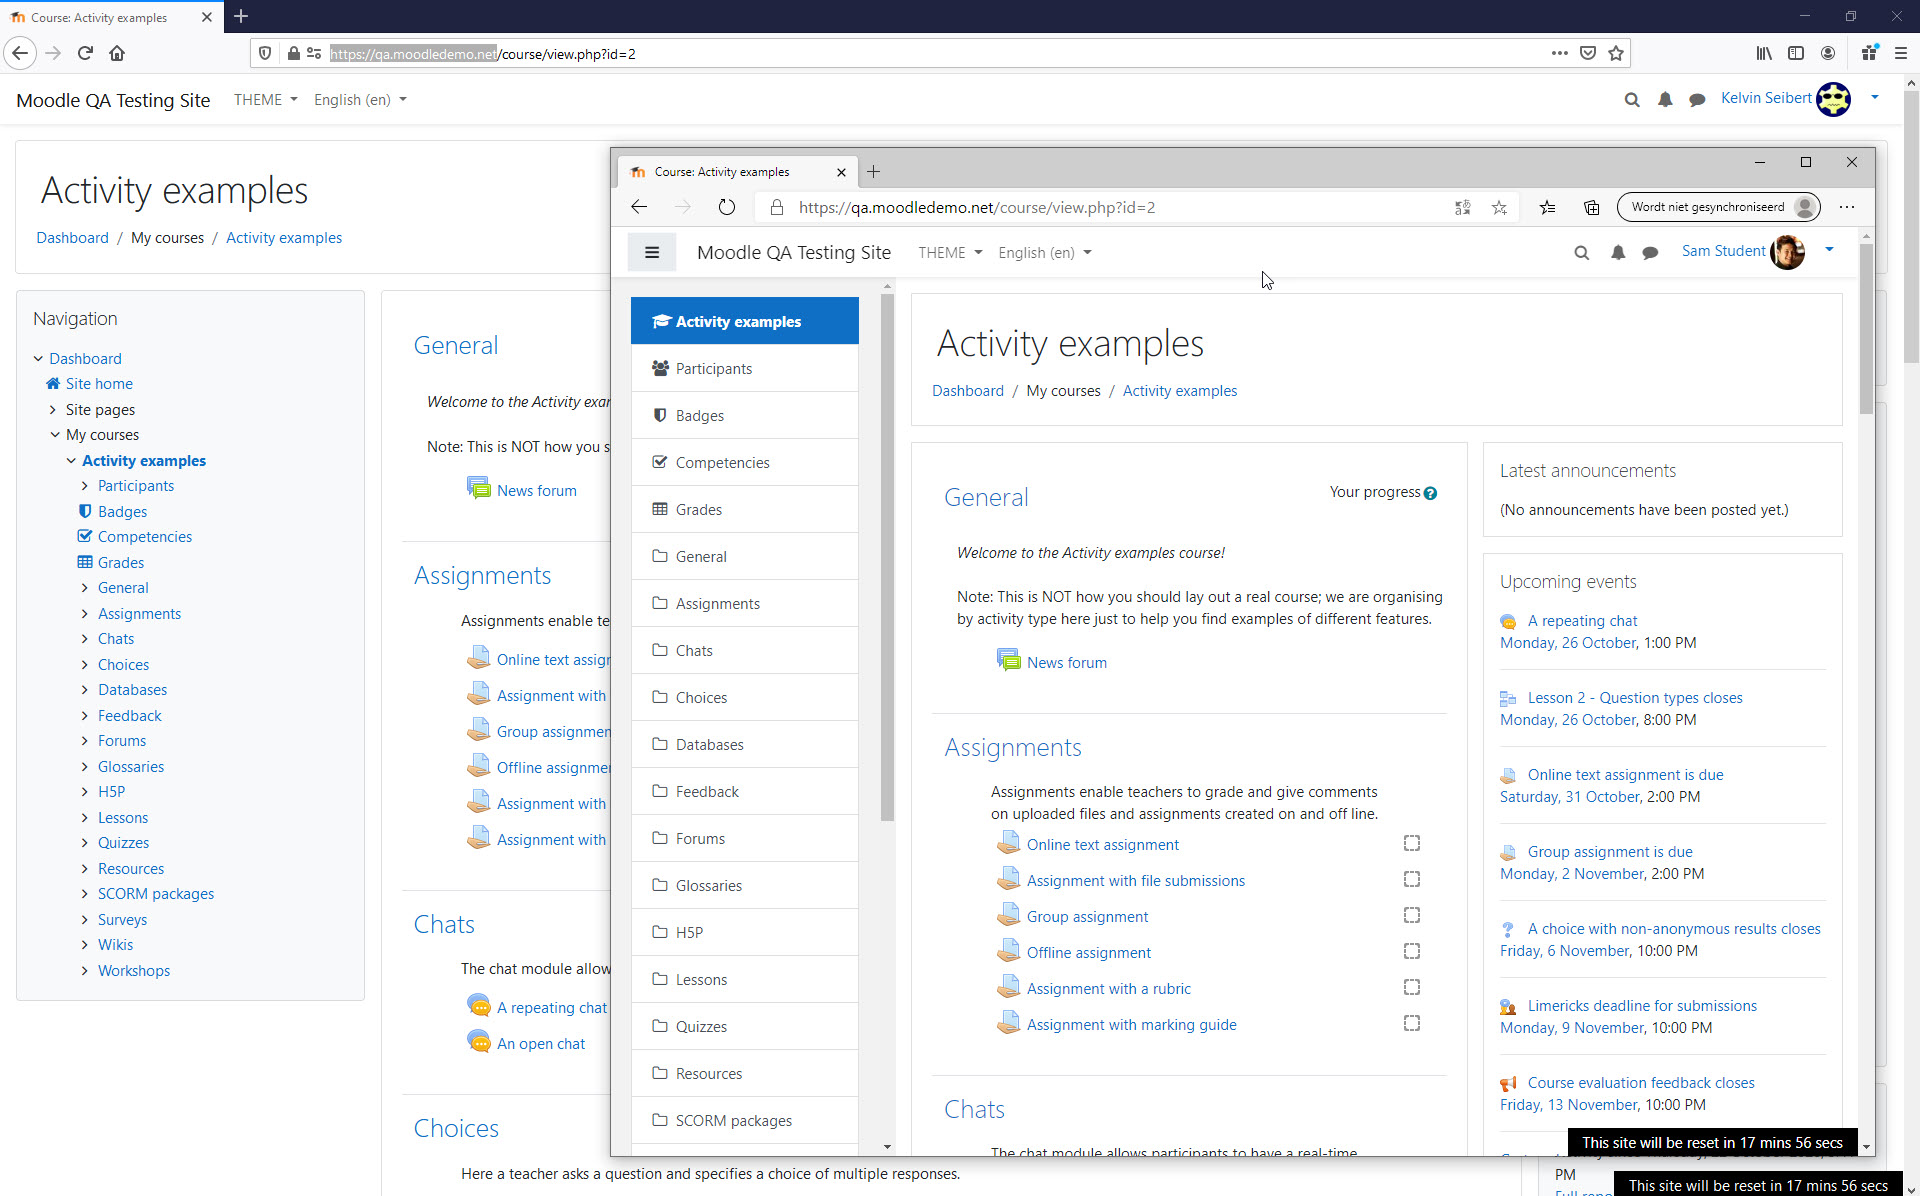Click the News forum icon in front window
Viewport: 1920px width, 1196px height.
1008,660
